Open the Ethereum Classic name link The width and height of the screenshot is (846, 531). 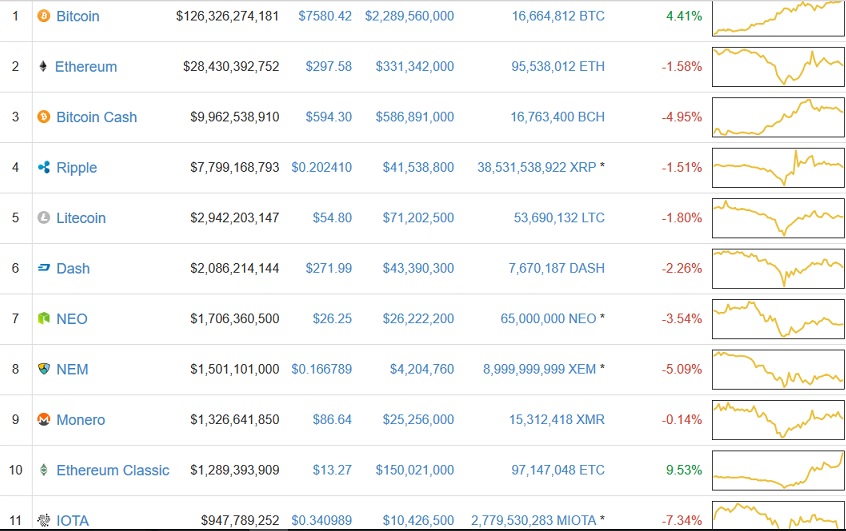(113, 470)
